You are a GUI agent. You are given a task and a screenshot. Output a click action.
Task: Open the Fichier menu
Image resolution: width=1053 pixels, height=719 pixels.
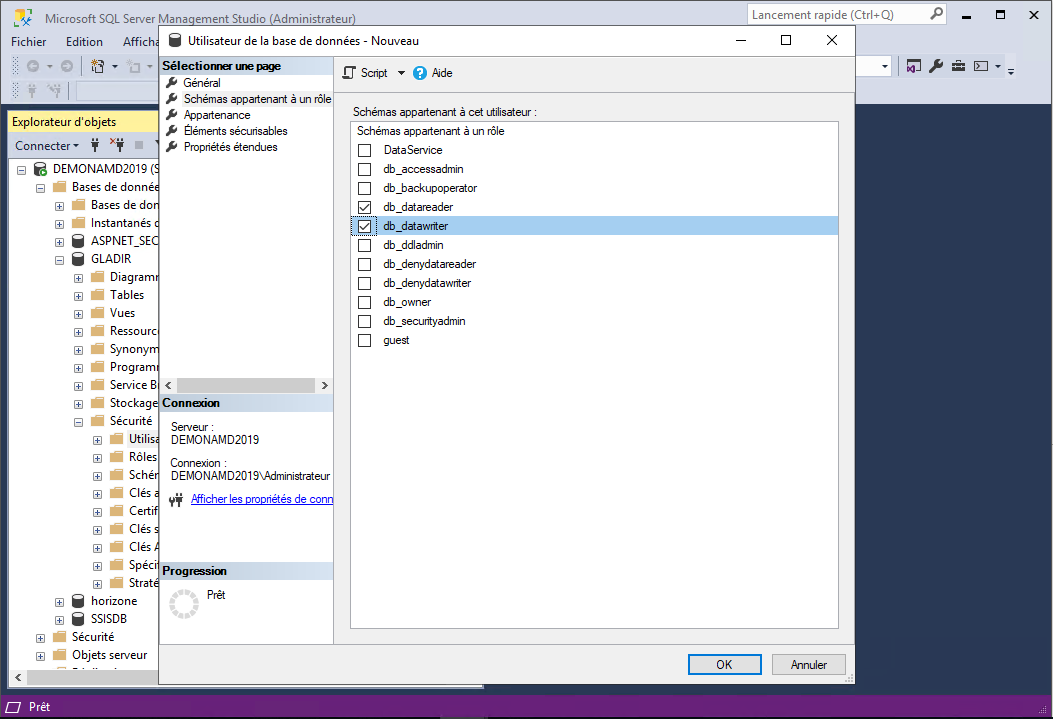coord(29,42)
